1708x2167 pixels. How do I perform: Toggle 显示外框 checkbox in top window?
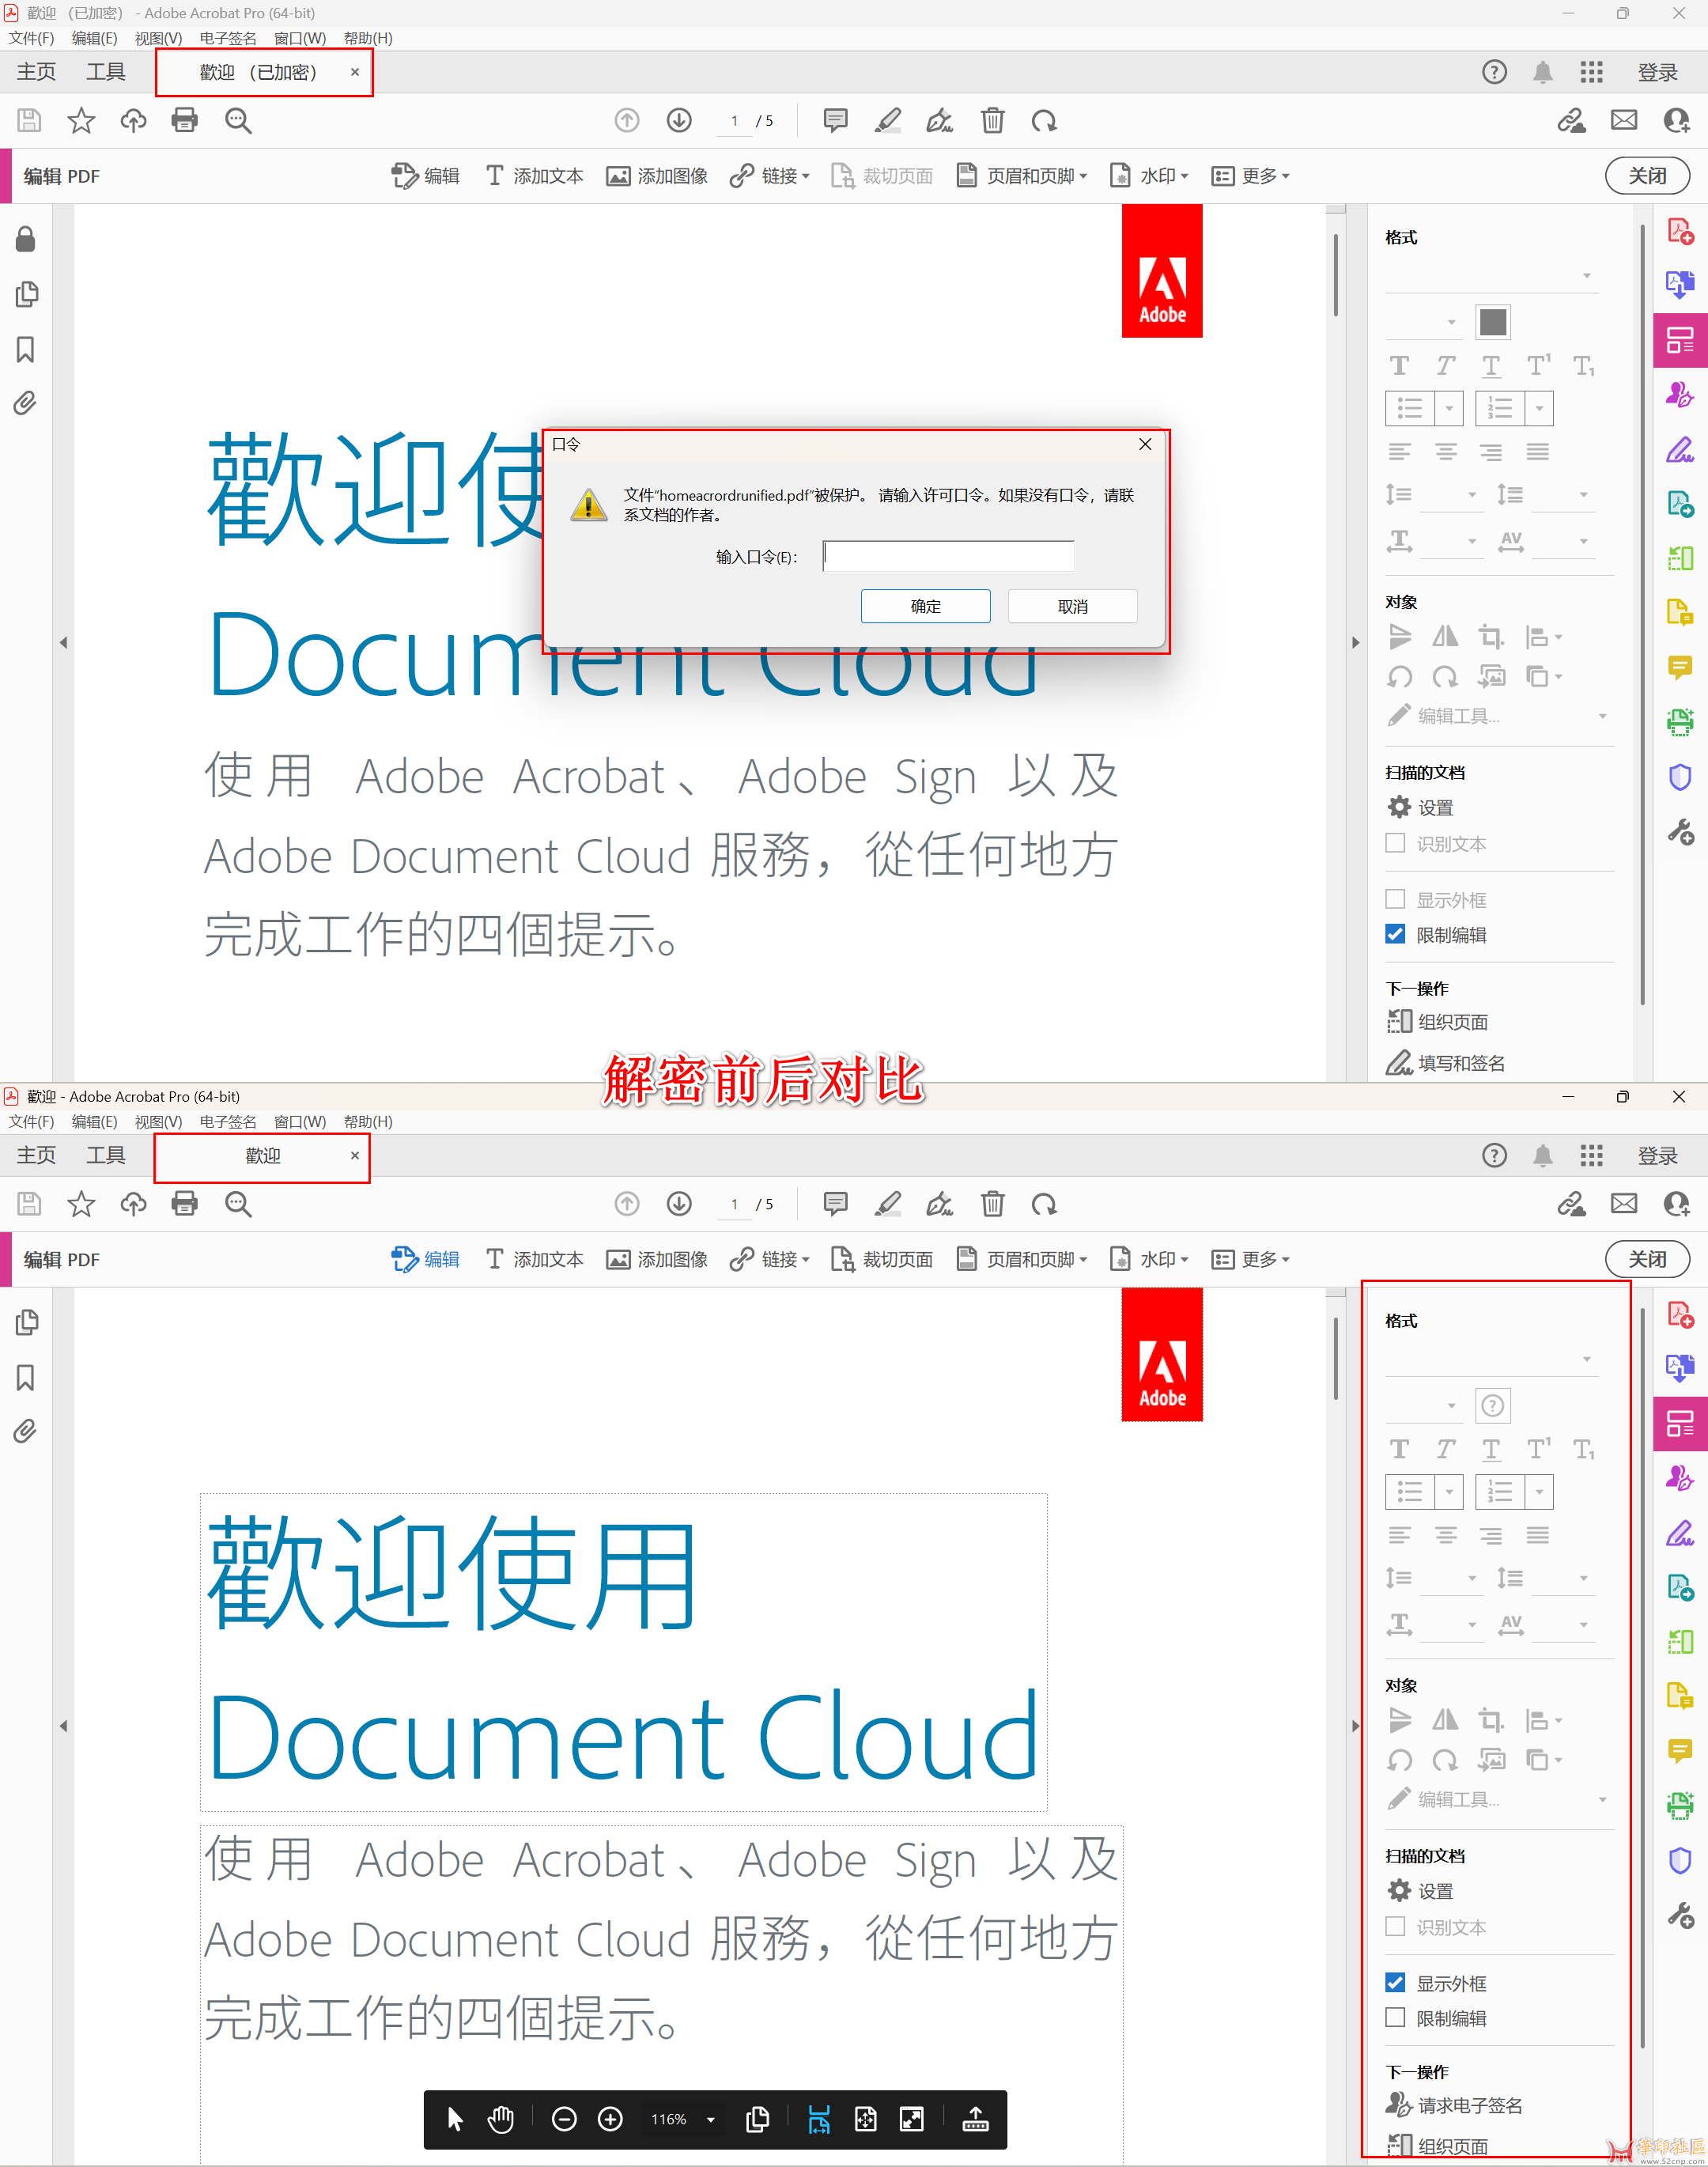(x=1395, y=899)
